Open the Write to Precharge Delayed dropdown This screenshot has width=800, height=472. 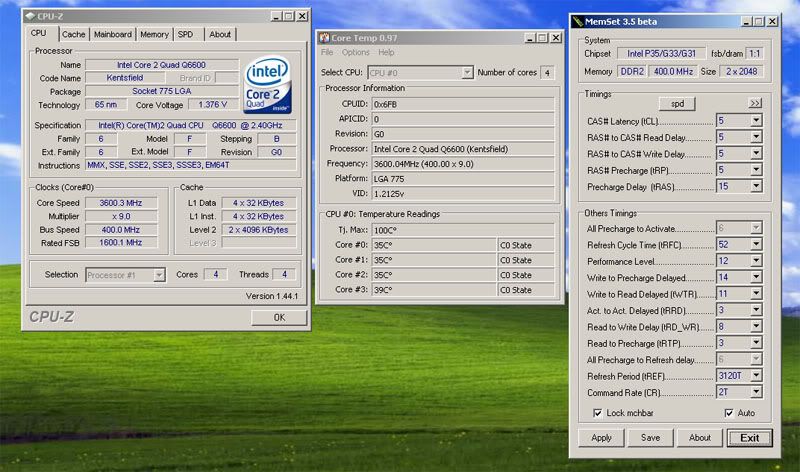point(756,277)
